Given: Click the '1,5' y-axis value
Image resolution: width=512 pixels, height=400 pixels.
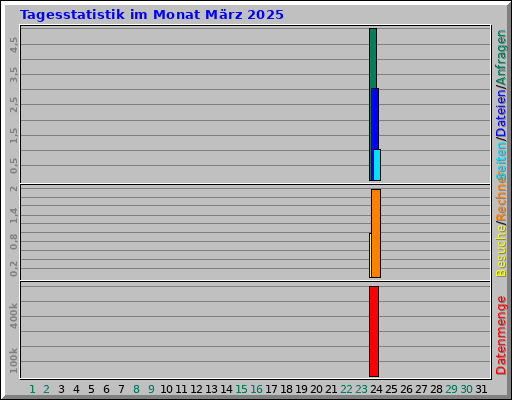Looking at the screenshot, I should [14, 135].
